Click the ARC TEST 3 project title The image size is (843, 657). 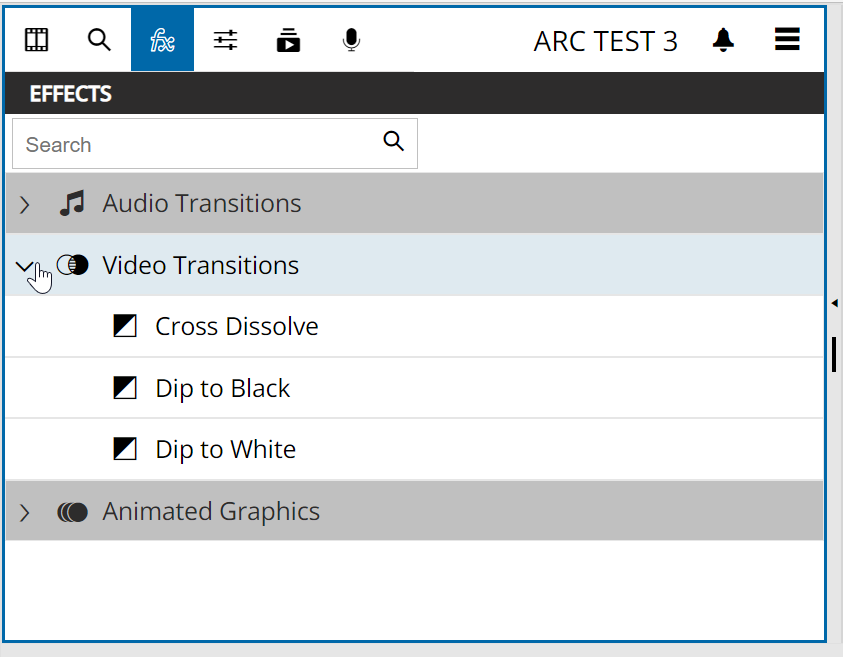(605, 41)
